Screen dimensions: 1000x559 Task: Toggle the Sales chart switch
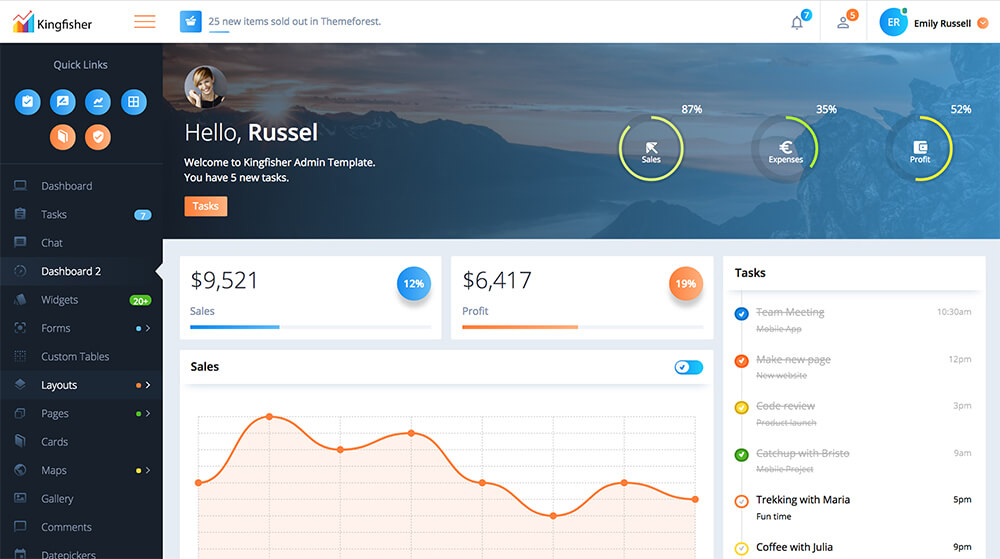688,367
